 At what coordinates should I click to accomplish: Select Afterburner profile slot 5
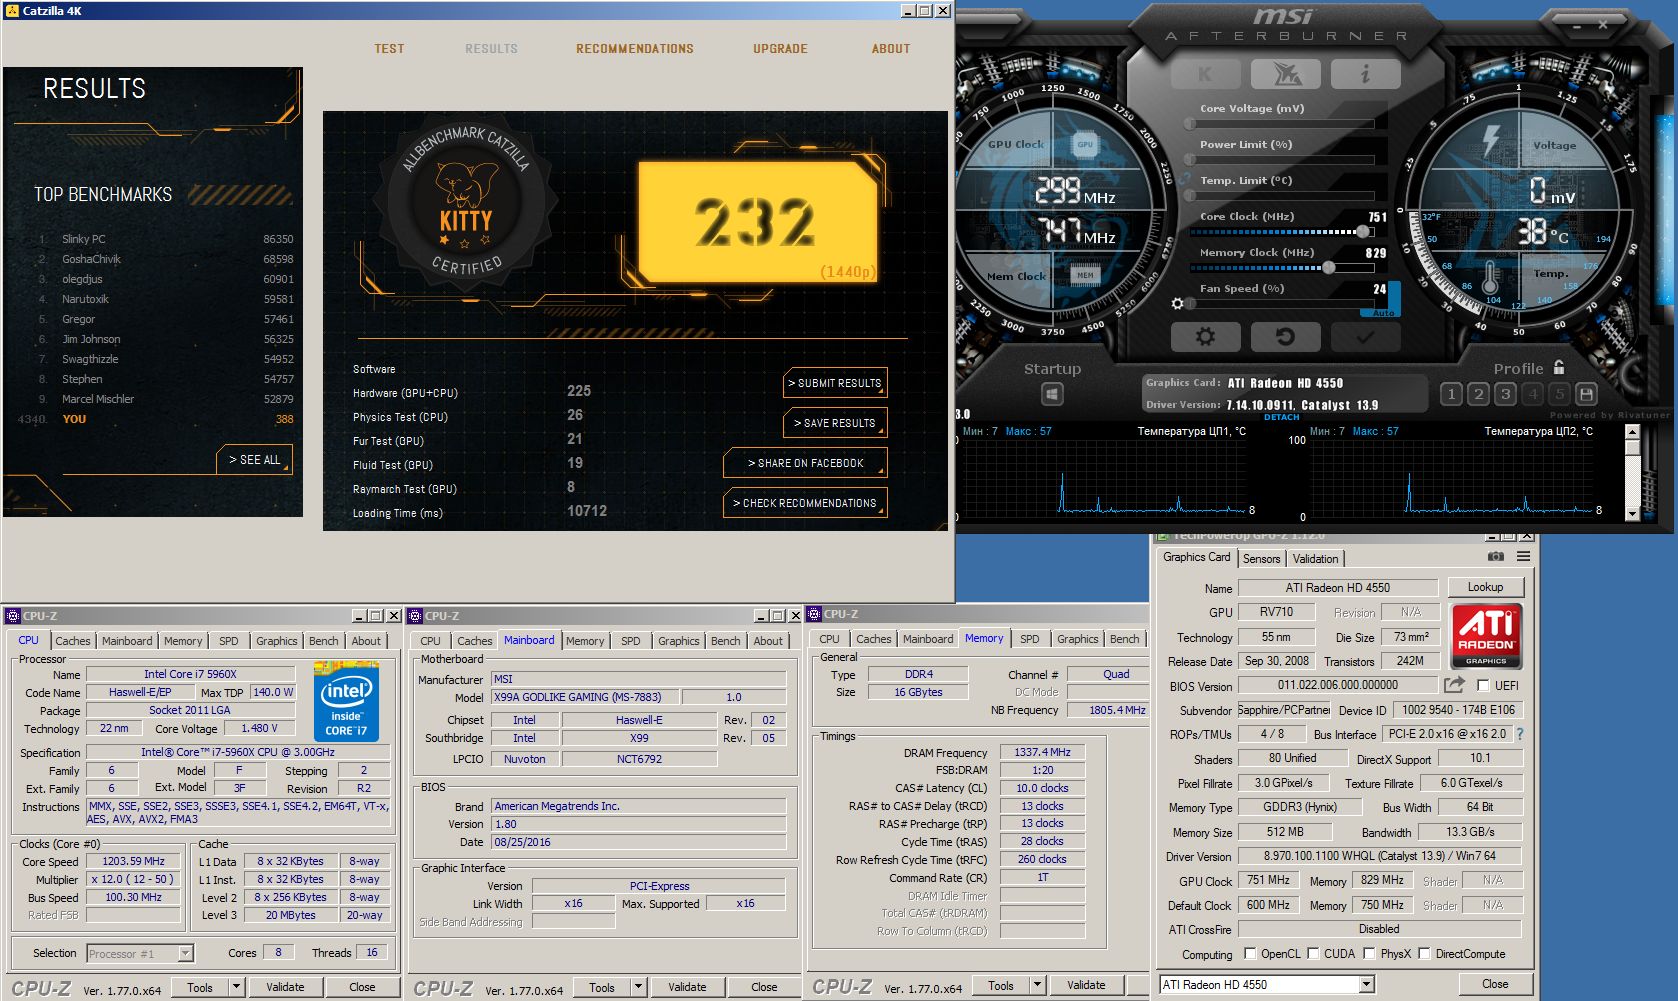(x=1559, y=394)
